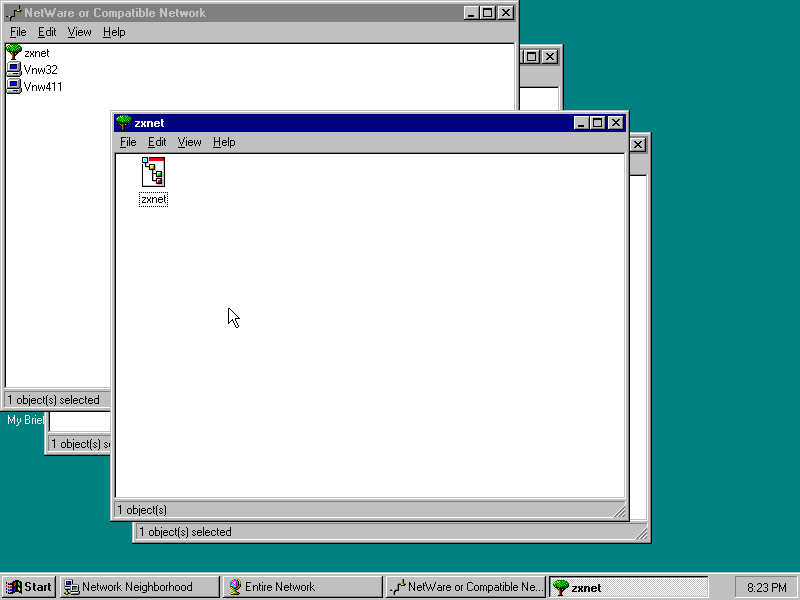Click the taskbar clock showing 8:23 PM
The width and height of the screenshot is (800, 600).
click(x=766, y=587)
